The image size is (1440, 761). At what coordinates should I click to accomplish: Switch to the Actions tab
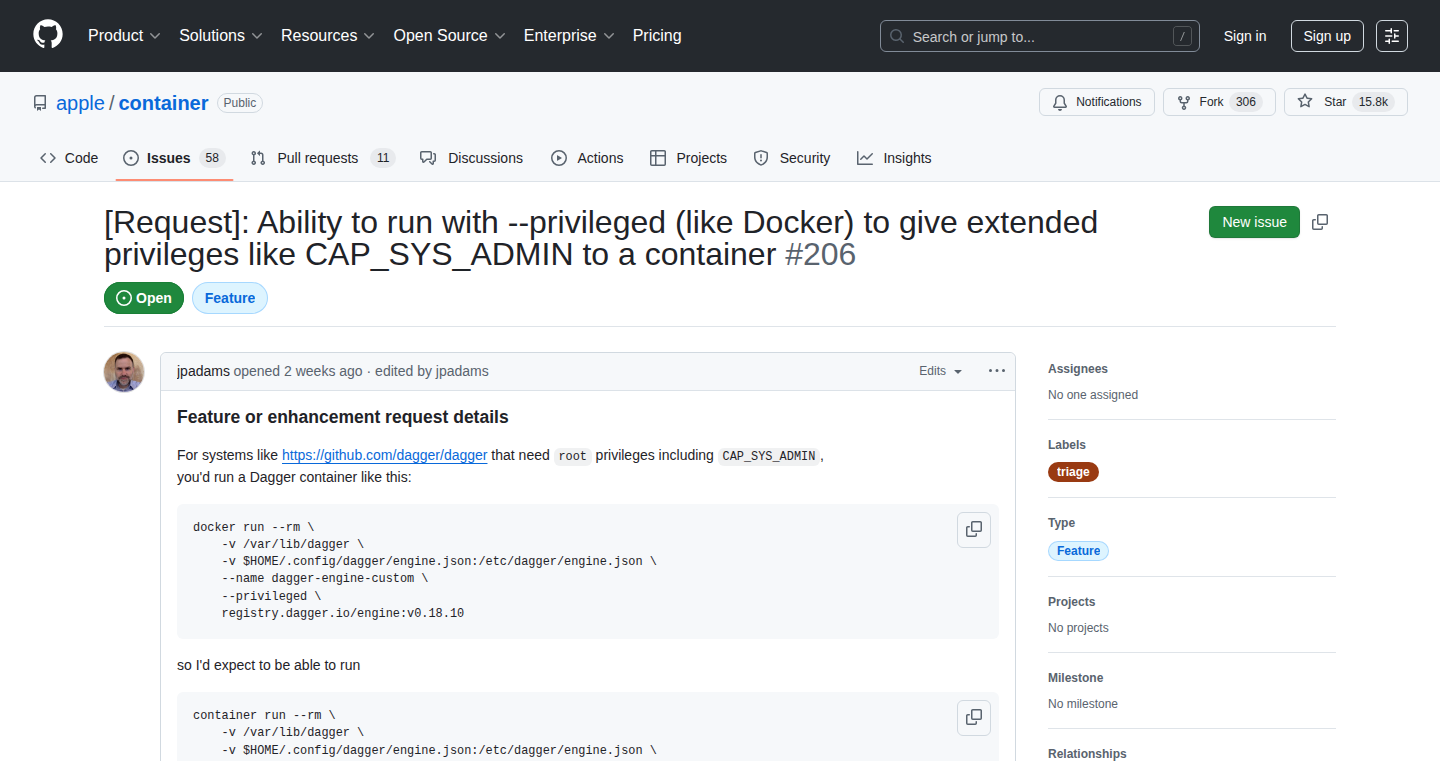587,158
